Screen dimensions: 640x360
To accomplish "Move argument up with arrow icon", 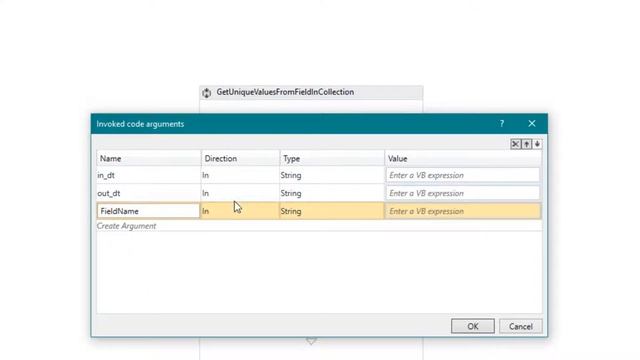I will pyautogui.click(x=527, y=144).
